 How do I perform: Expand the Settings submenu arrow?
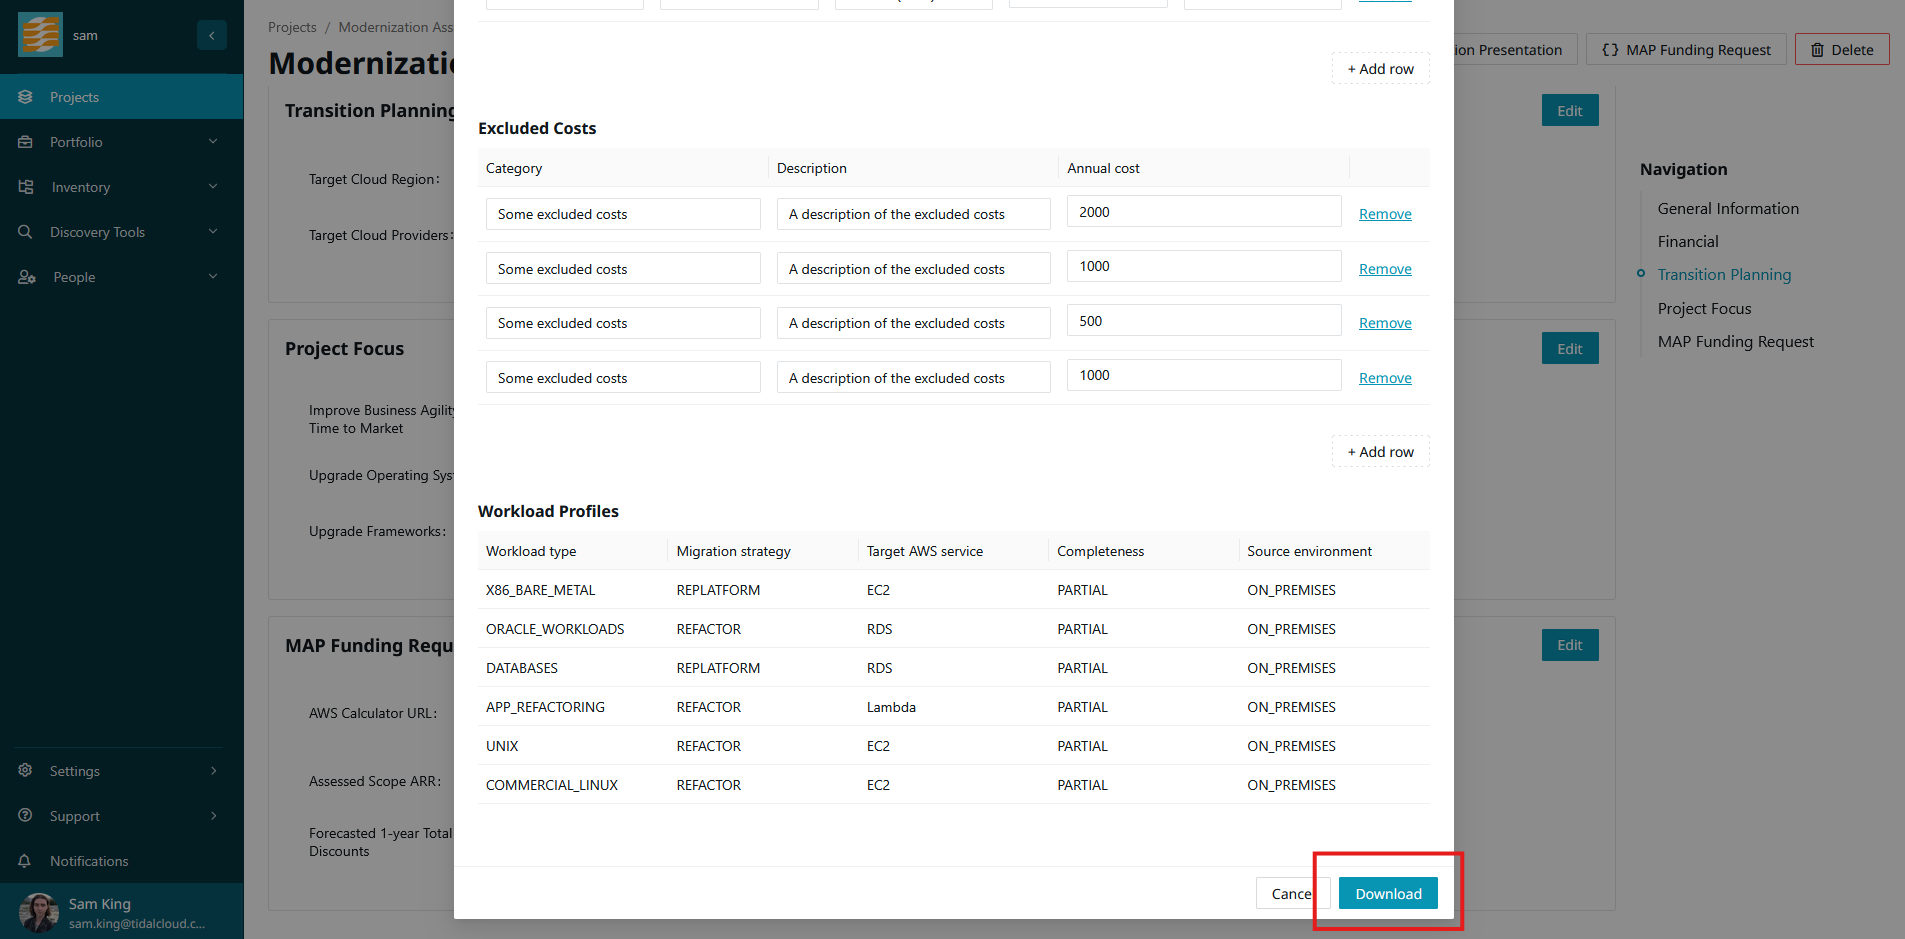(x=213, y=771)
